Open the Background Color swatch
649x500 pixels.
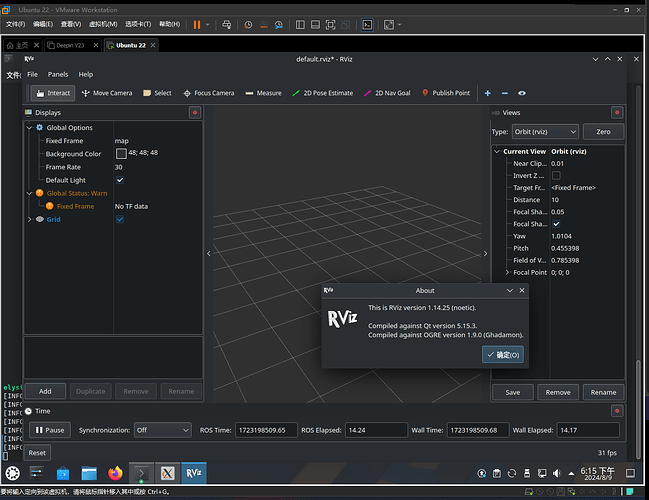tap(121, 154)
